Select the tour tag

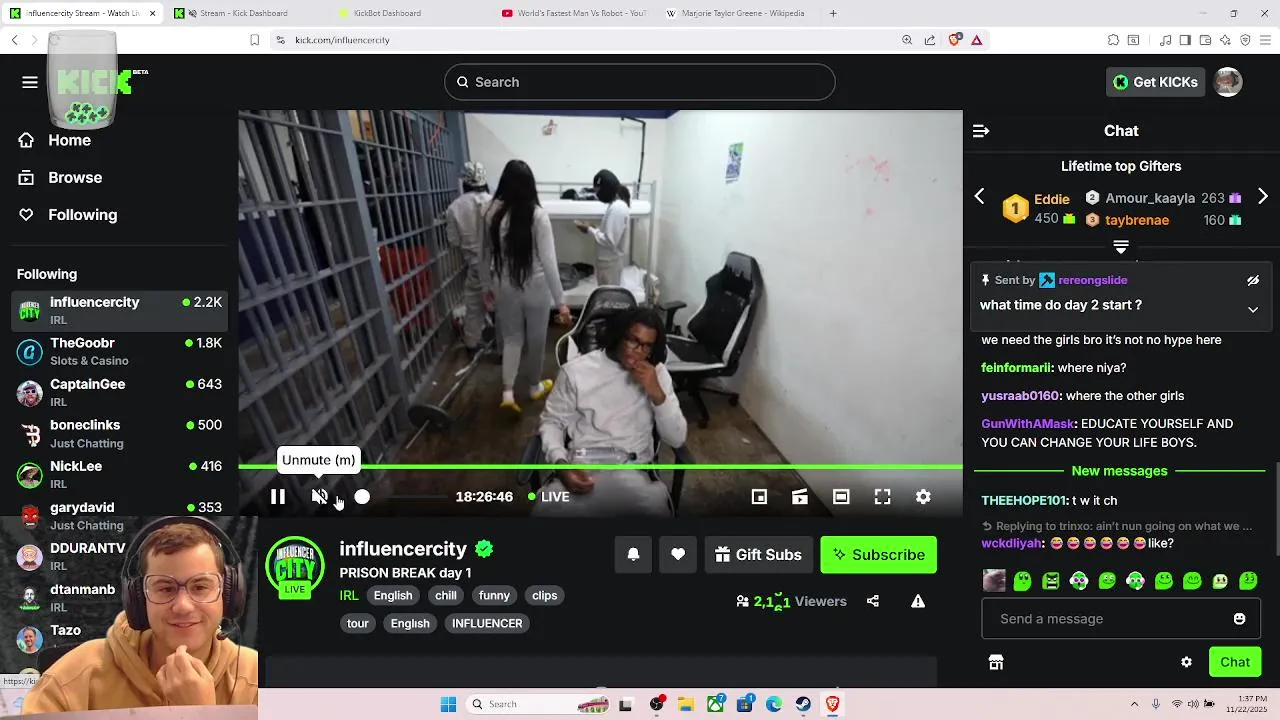pyautogui.click(x=358, y=623)
